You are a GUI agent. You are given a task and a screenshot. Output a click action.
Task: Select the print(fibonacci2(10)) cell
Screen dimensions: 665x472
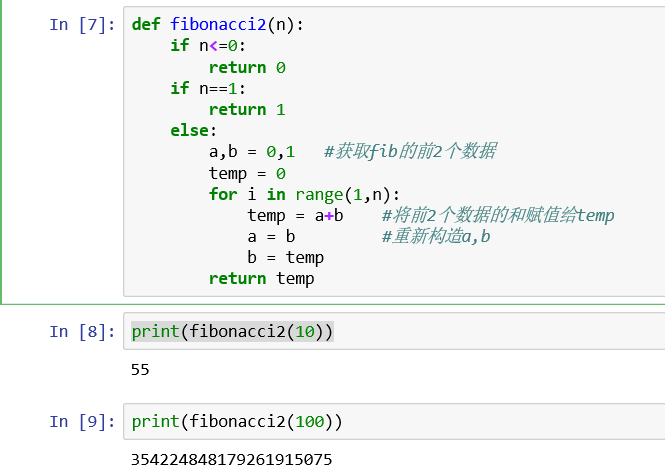(232, 331)
